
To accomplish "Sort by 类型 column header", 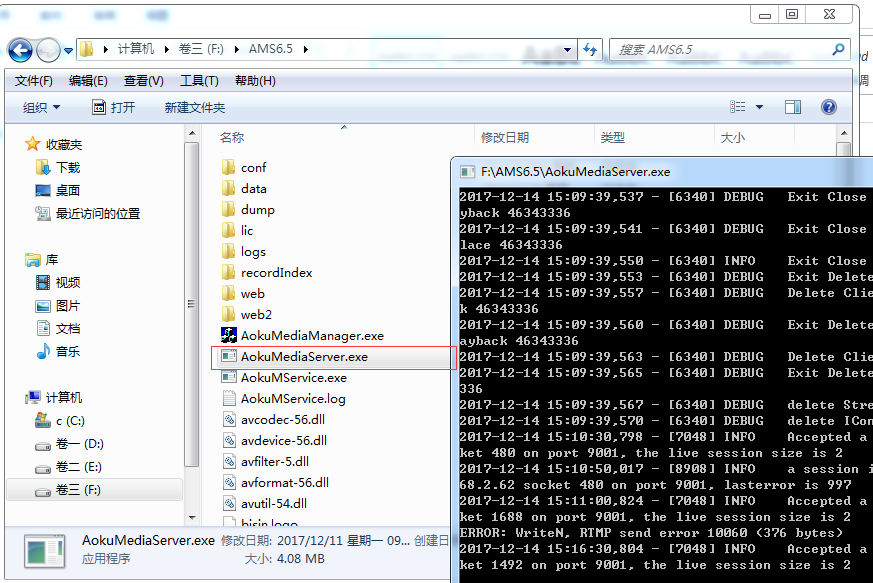I will [x=612, y=138].
